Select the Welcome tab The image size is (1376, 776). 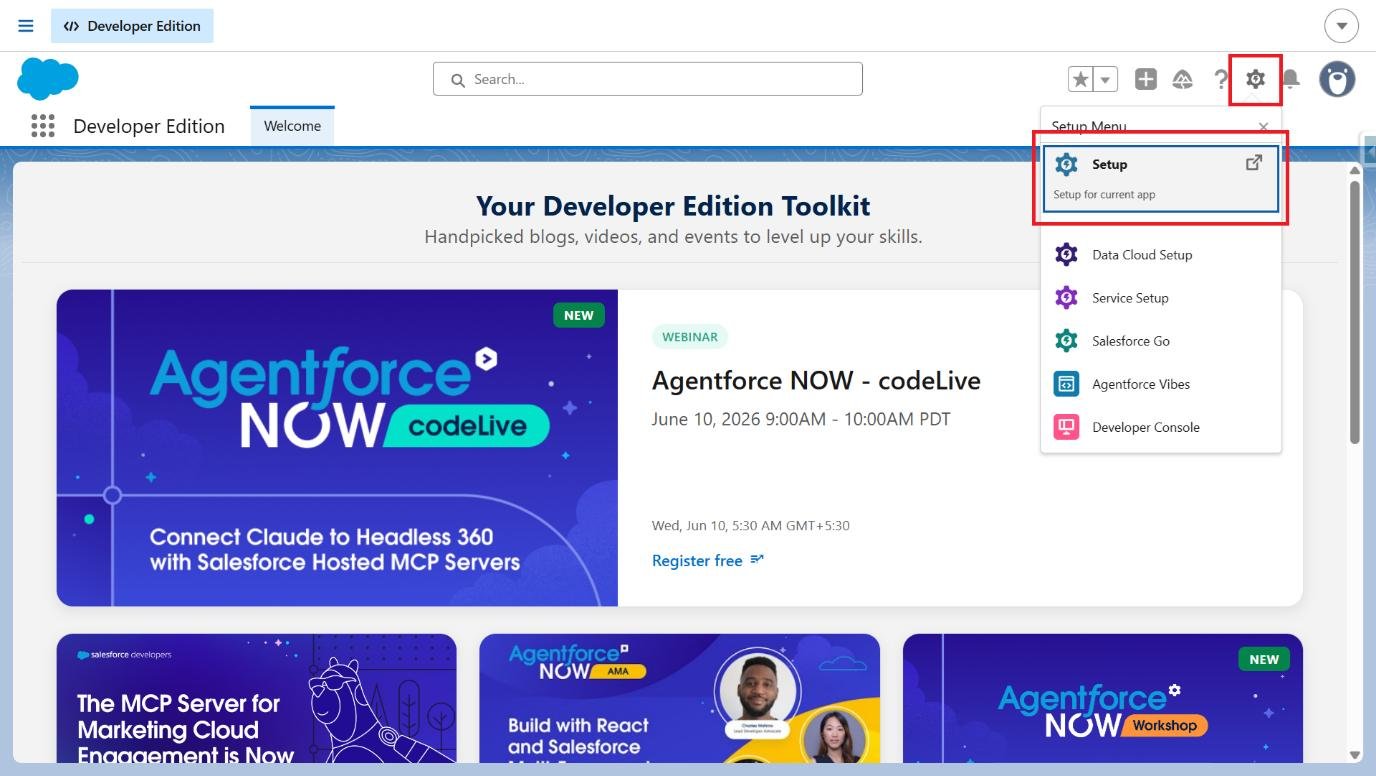click(x=292, y=126)
